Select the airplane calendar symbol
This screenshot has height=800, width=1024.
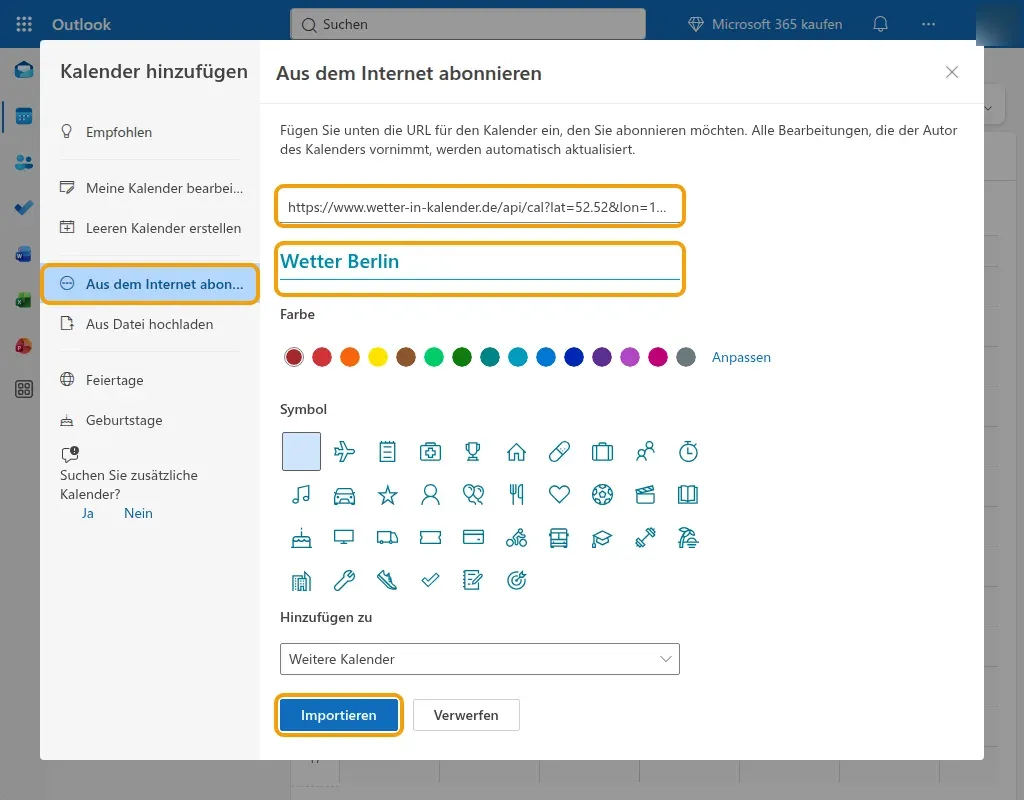pos(344,451)
